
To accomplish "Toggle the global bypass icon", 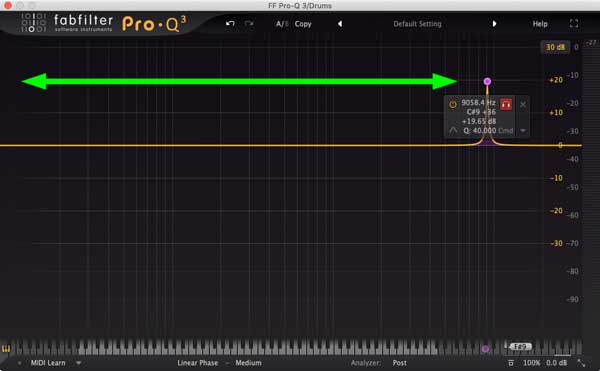I will [x=511, y=363].
